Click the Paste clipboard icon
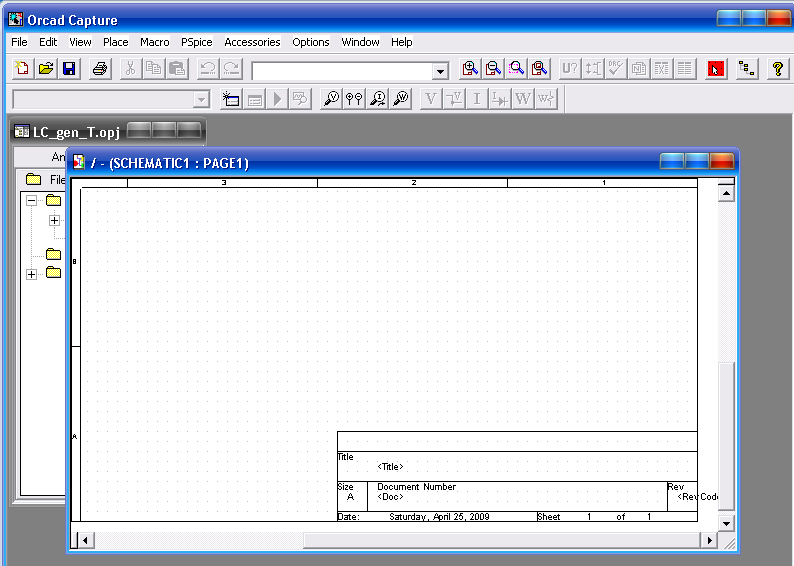This screenshot has height=566, width=794. (177, 68)
